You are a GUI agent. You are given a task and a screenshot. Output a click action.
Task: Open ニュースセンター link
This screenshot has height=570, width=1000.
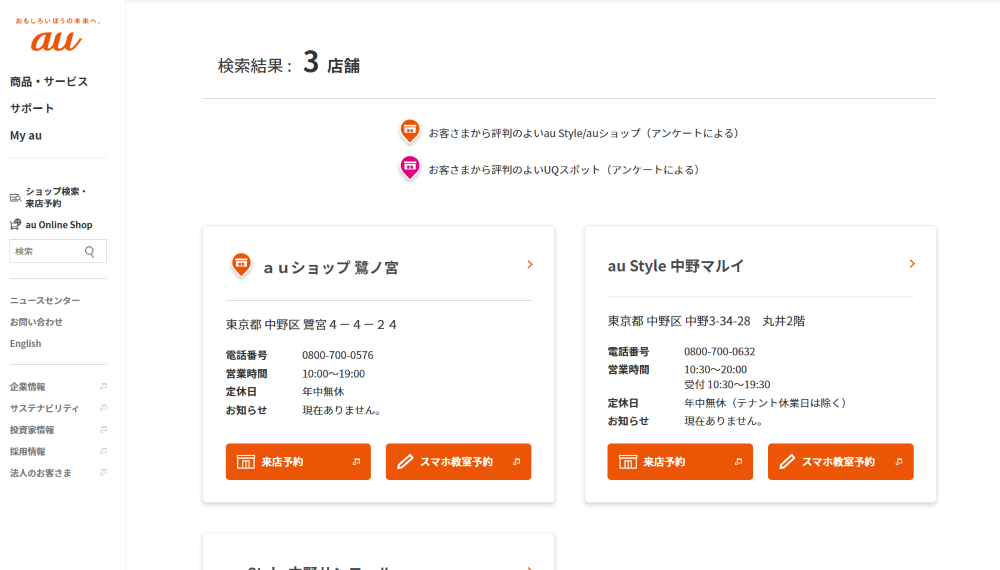[45, 300]
